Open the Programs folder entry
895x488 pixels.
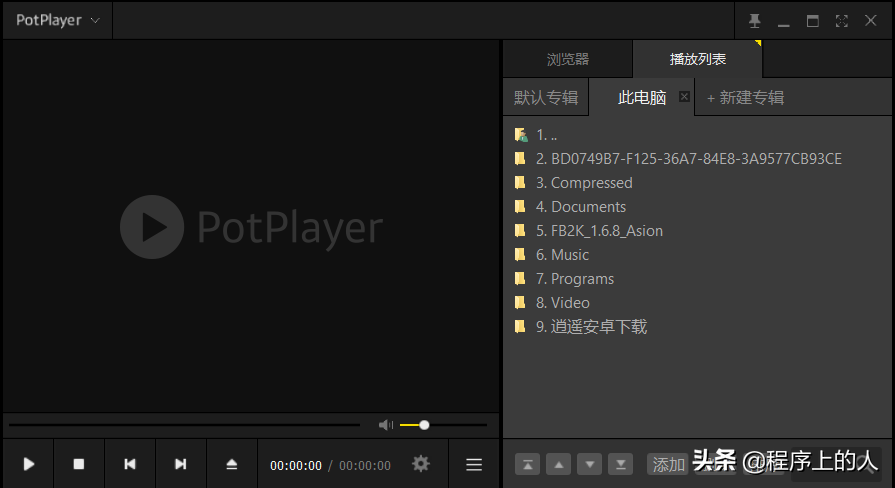pos(696,279)
